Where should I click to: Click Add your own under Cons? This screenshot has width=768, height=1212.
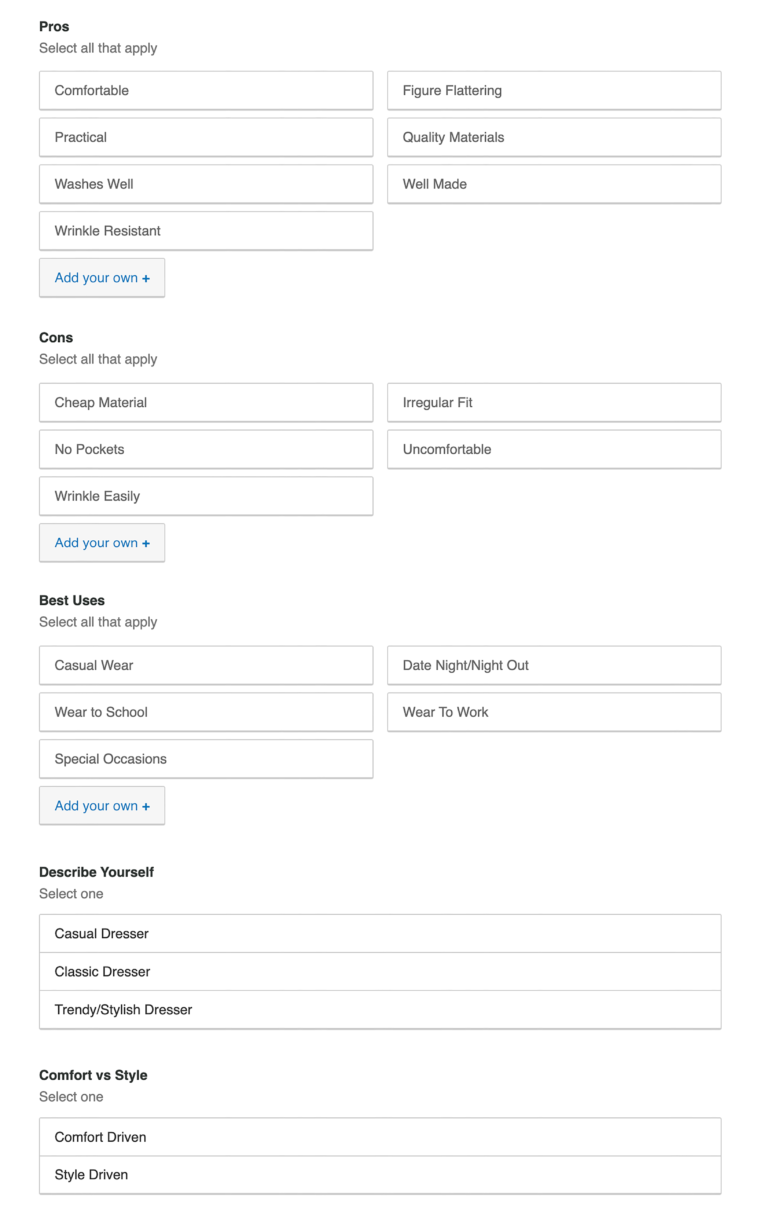[102, 543]
